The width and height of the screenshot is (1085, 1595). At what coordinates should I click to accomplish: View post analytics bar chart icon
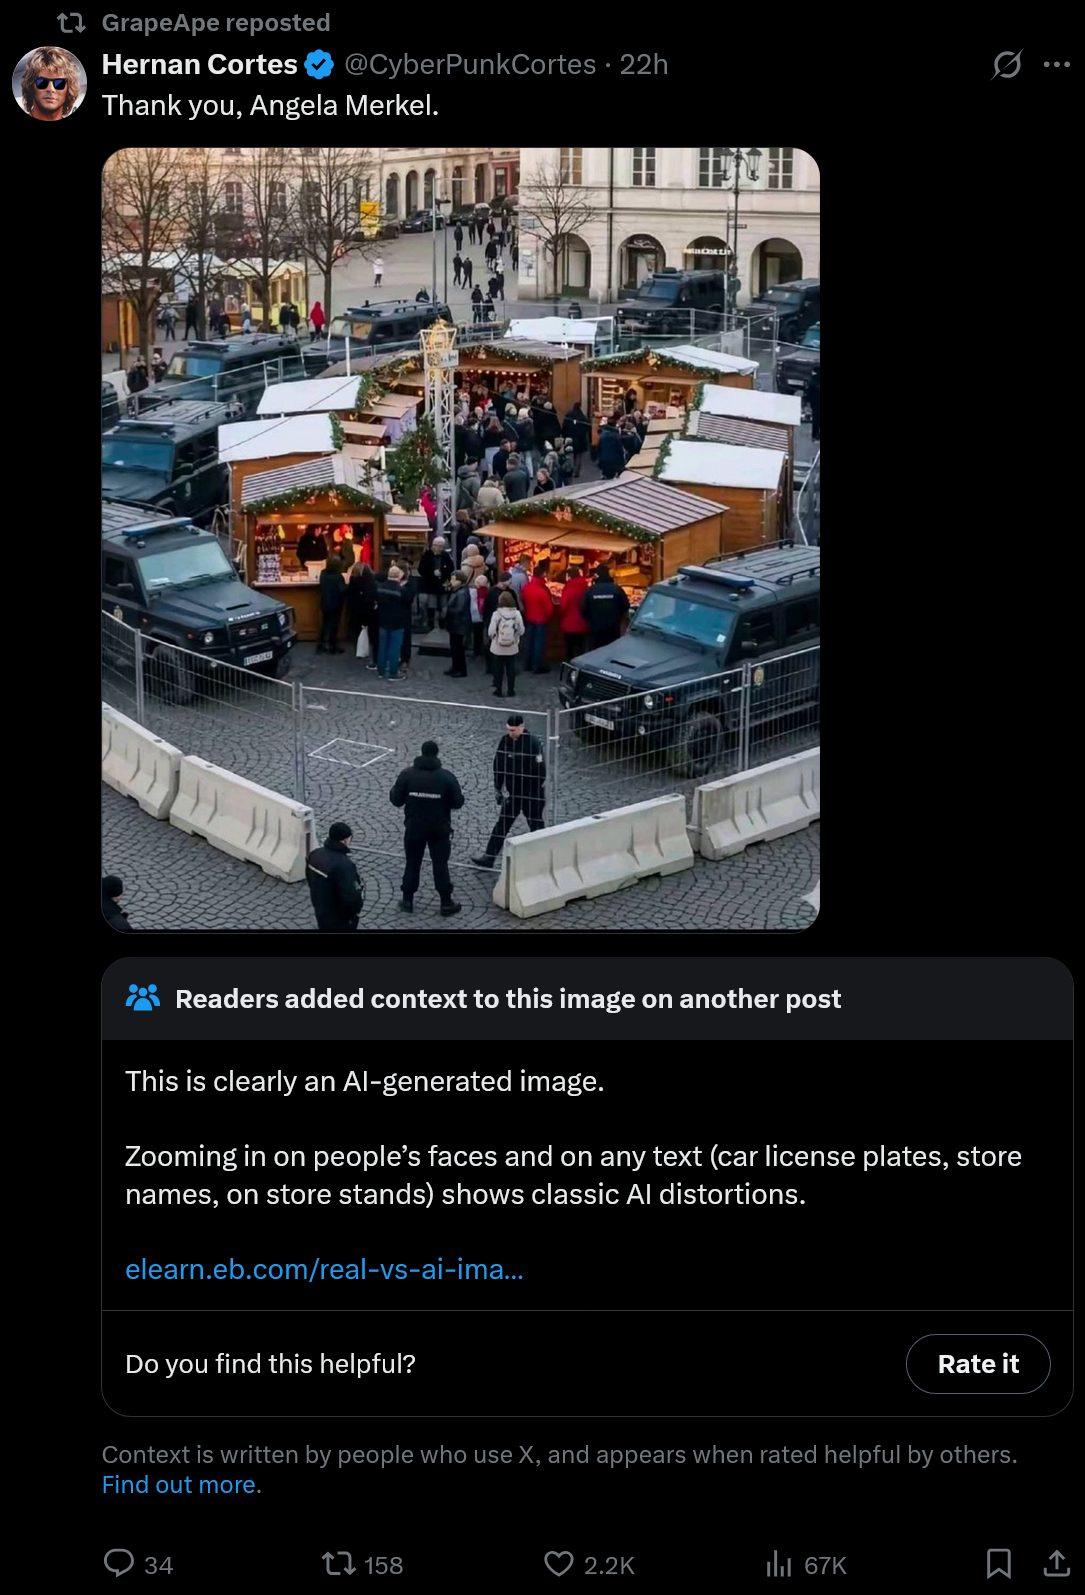point(778,1563)
